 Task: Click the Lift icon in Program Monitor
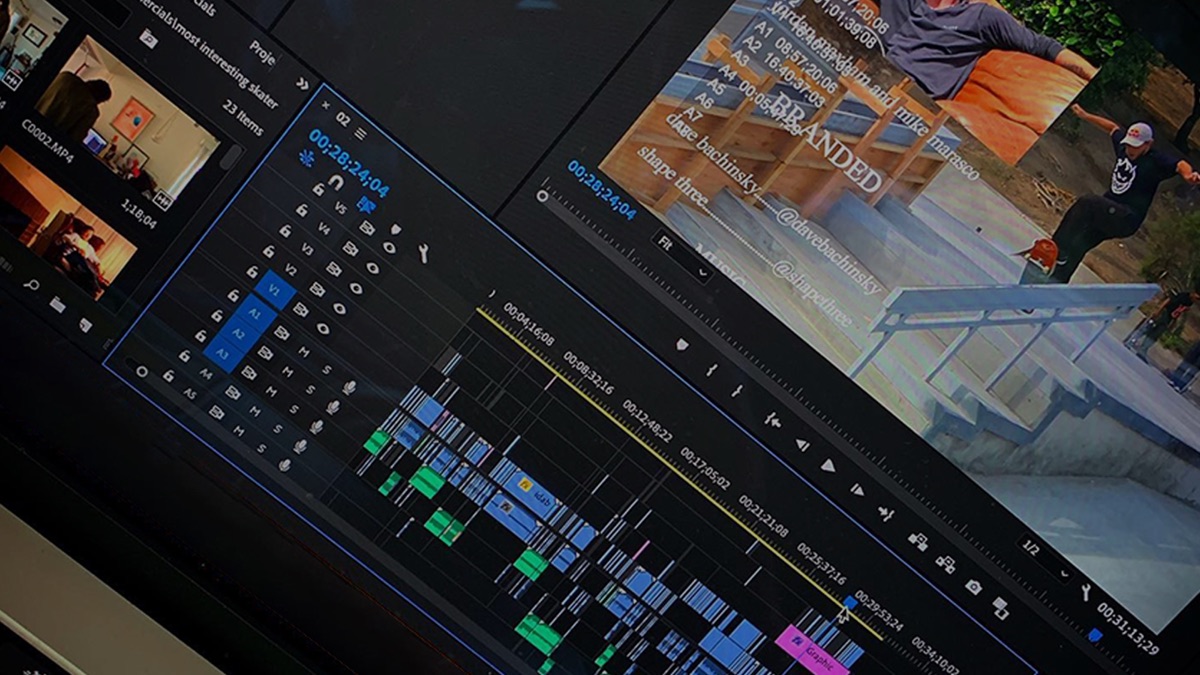(919, 539)
